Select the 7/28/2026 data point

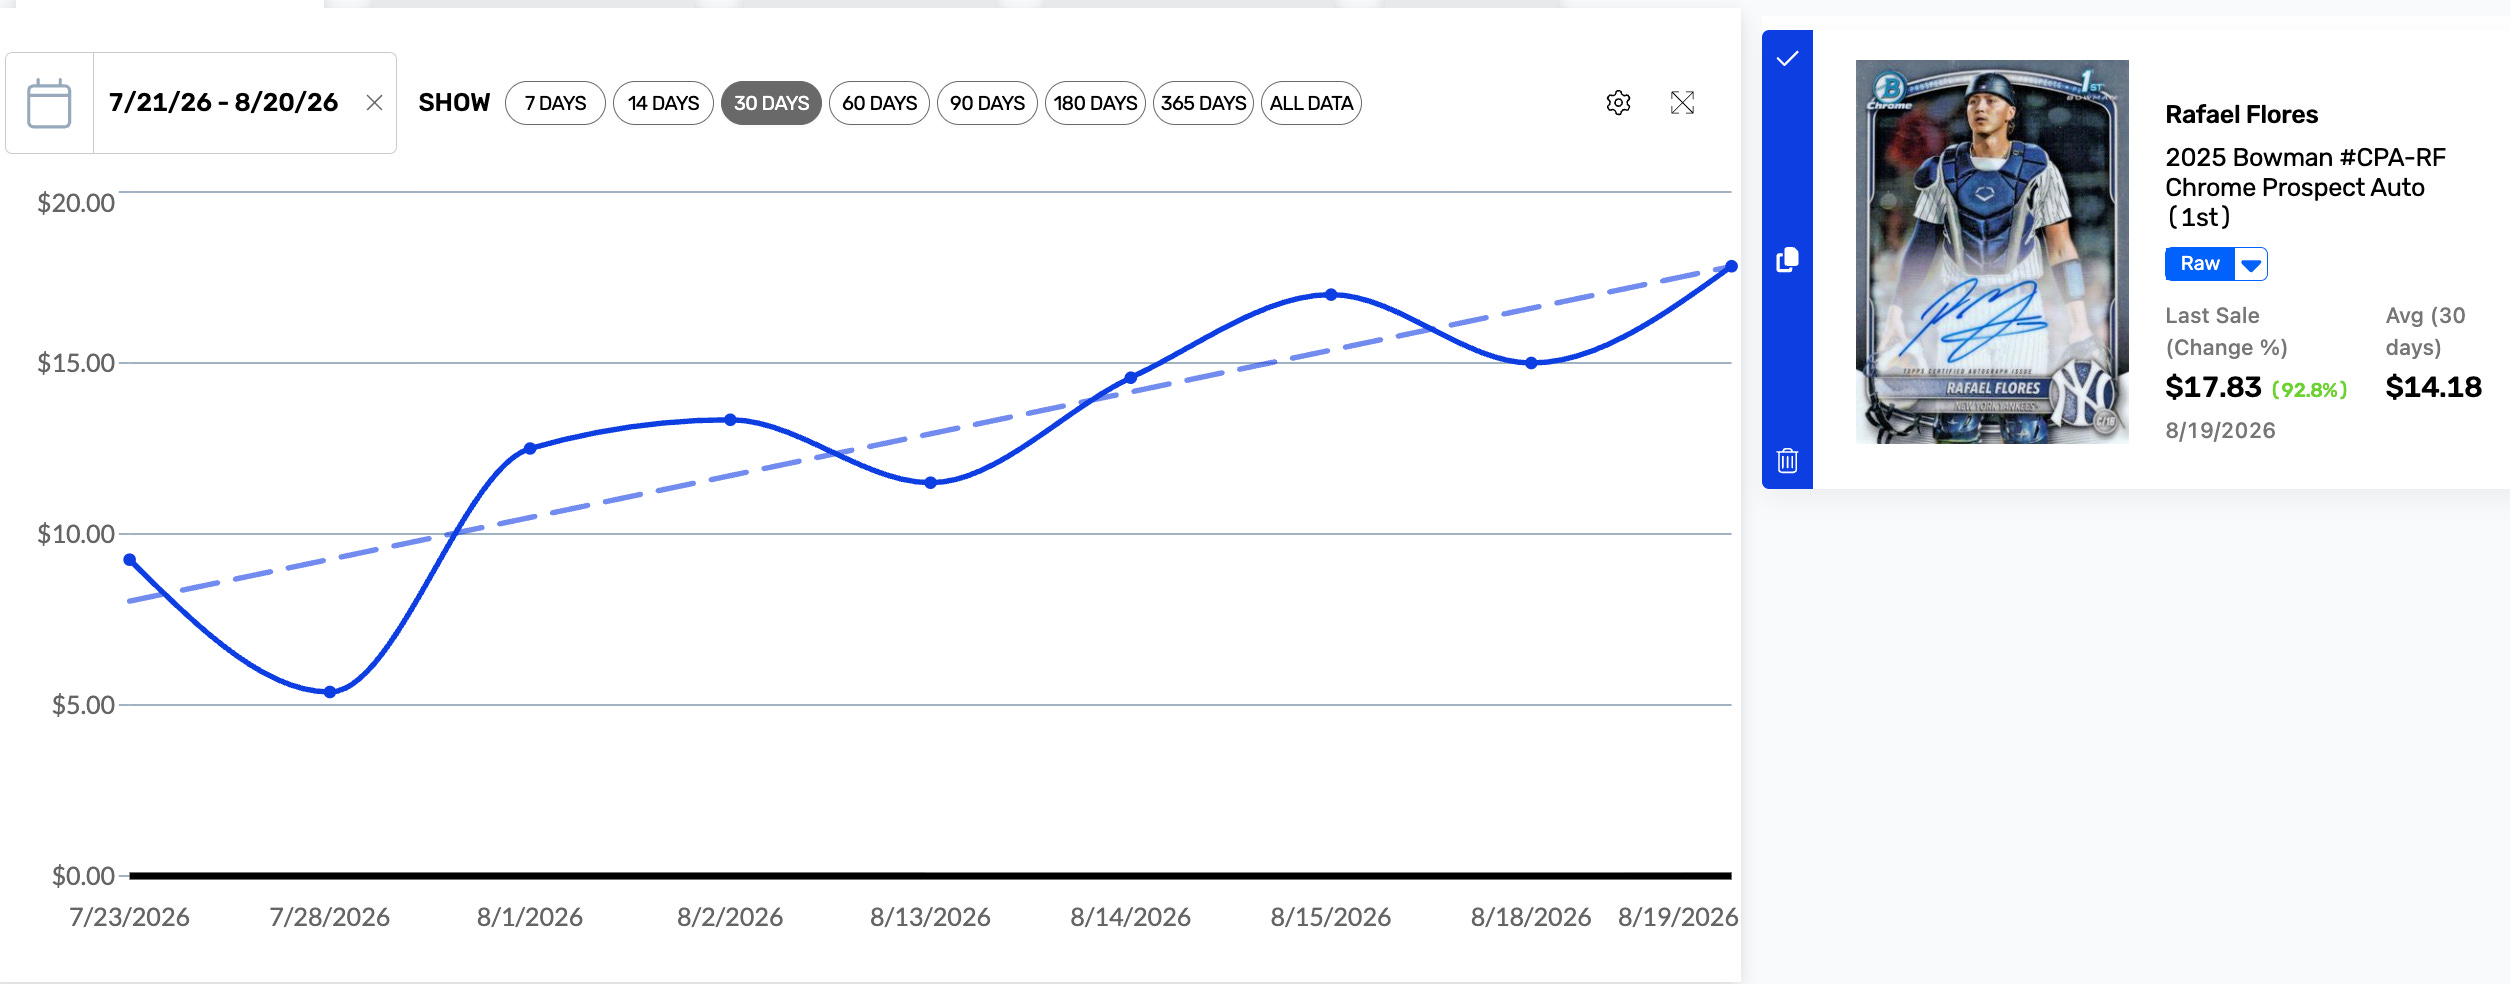coord(330,692)
